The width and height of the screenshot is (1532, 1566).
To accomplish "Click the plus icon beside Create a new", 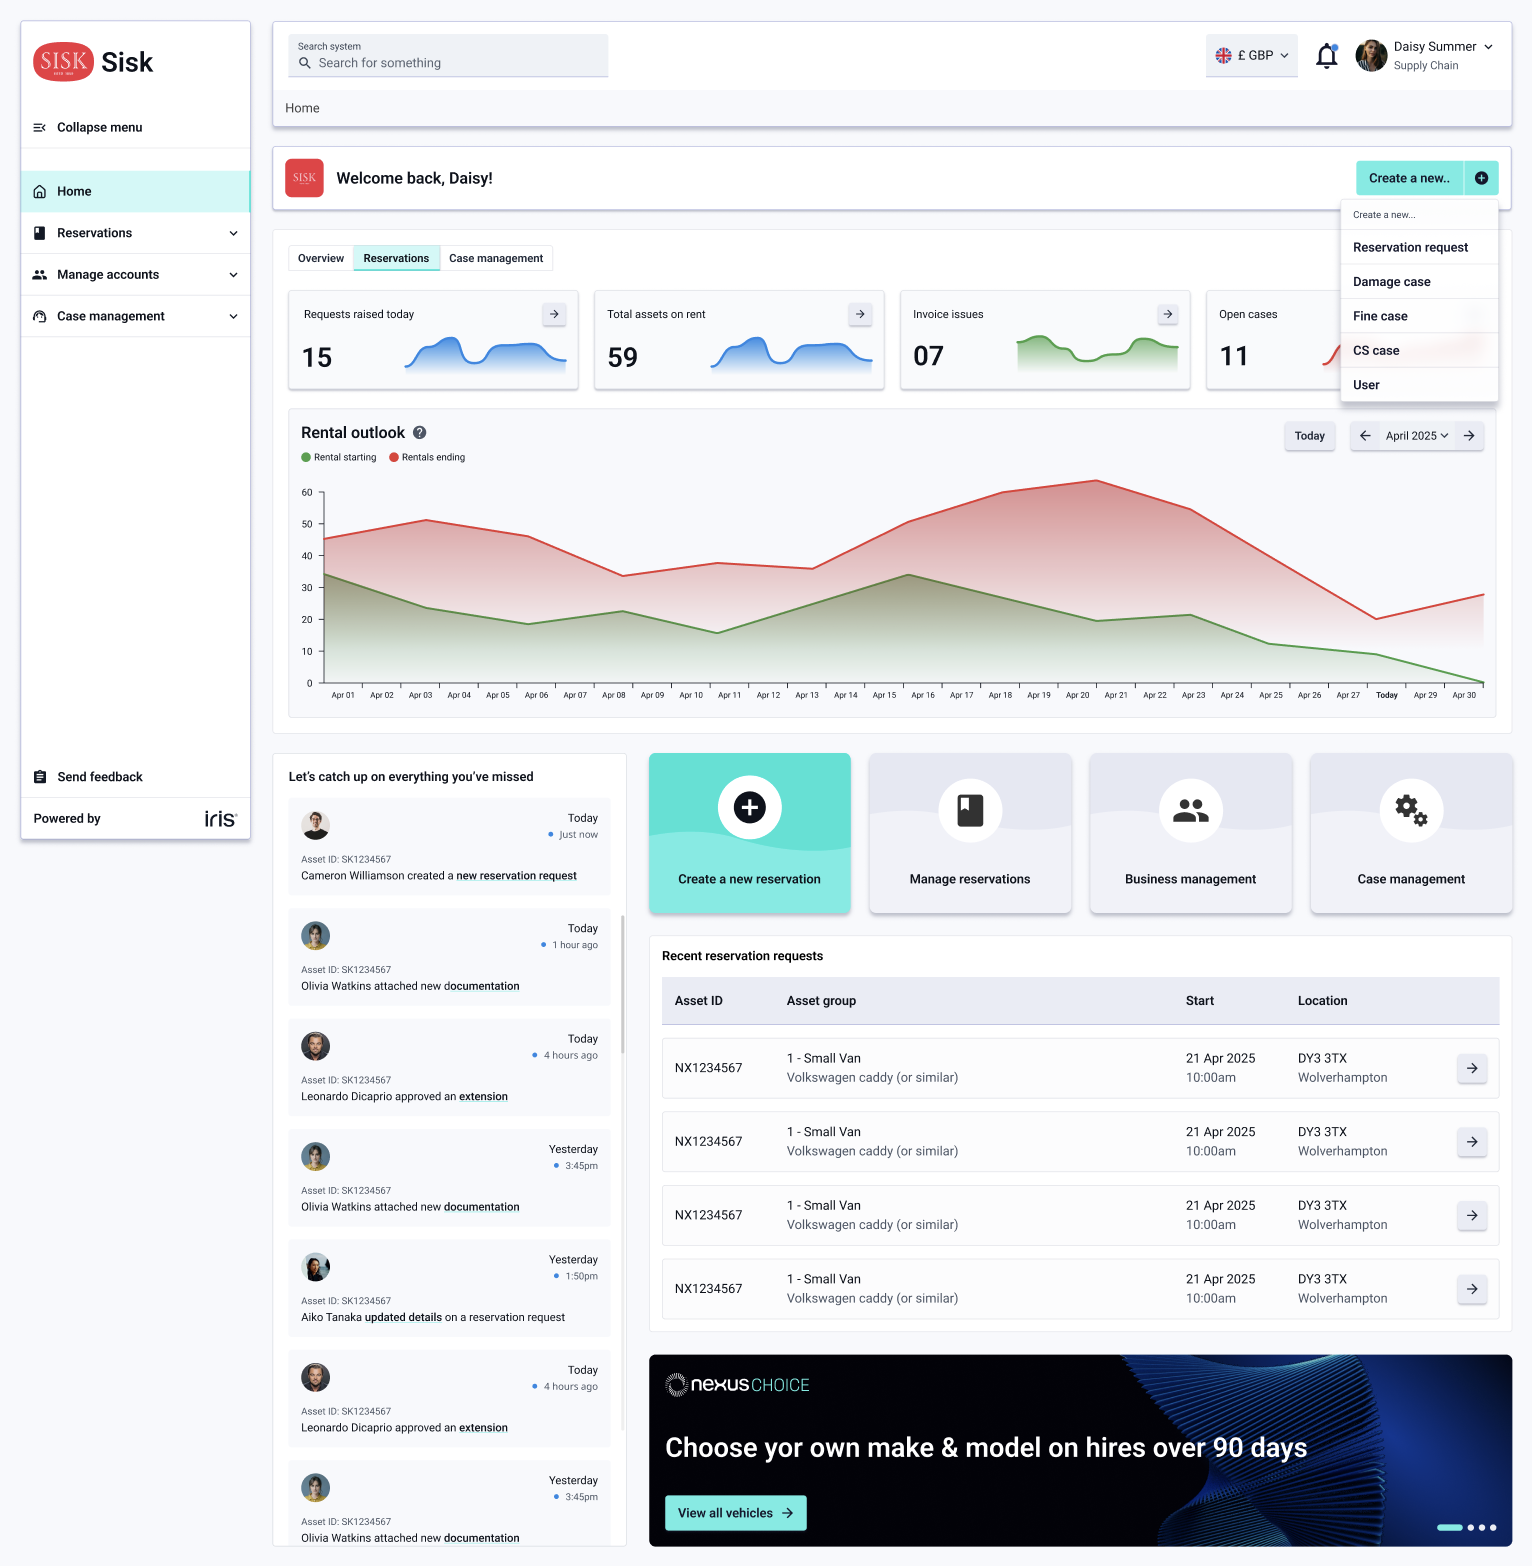I will click(x=1481, y=178).
